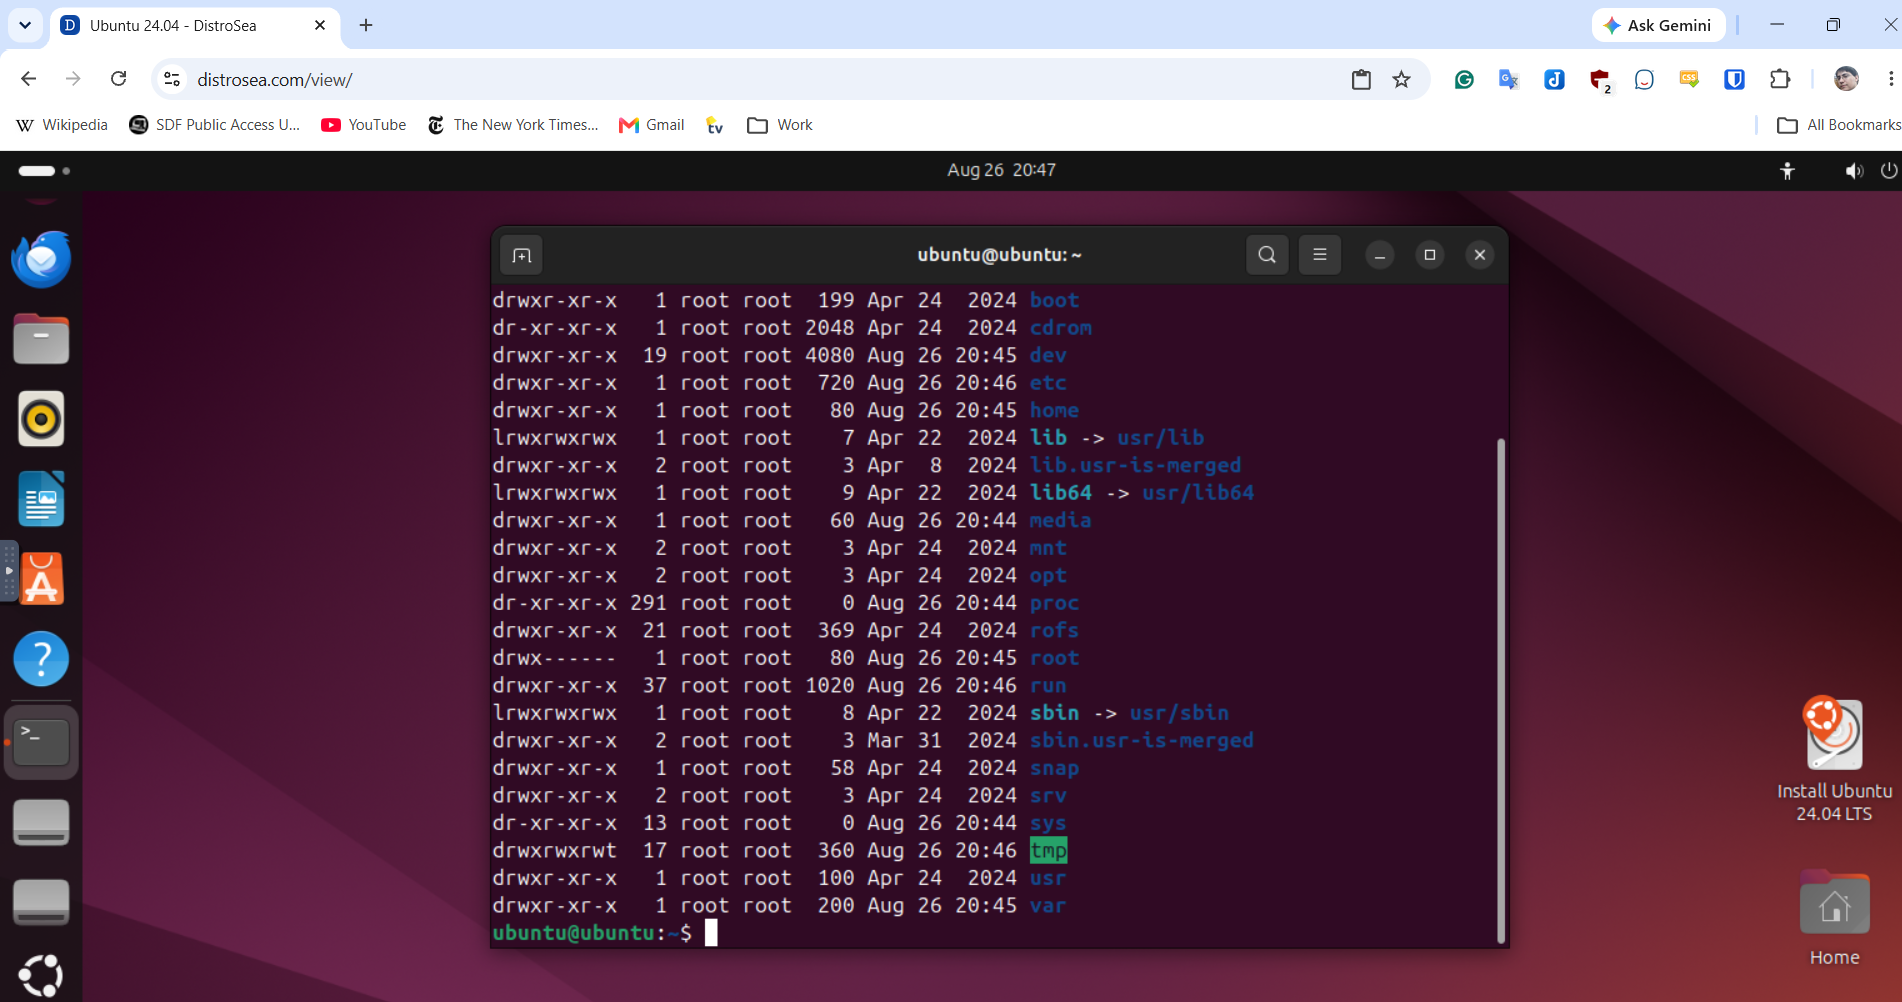Click the volume icon in top bar
Viewport: 1902px width, 1002px height.
(x=1854, y=171)
